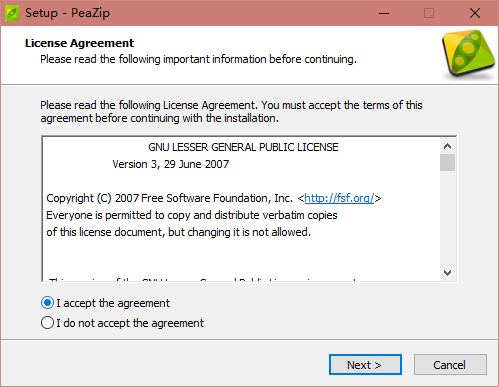
Task: Click the Cancel button
Action: [x=450, y=365]
